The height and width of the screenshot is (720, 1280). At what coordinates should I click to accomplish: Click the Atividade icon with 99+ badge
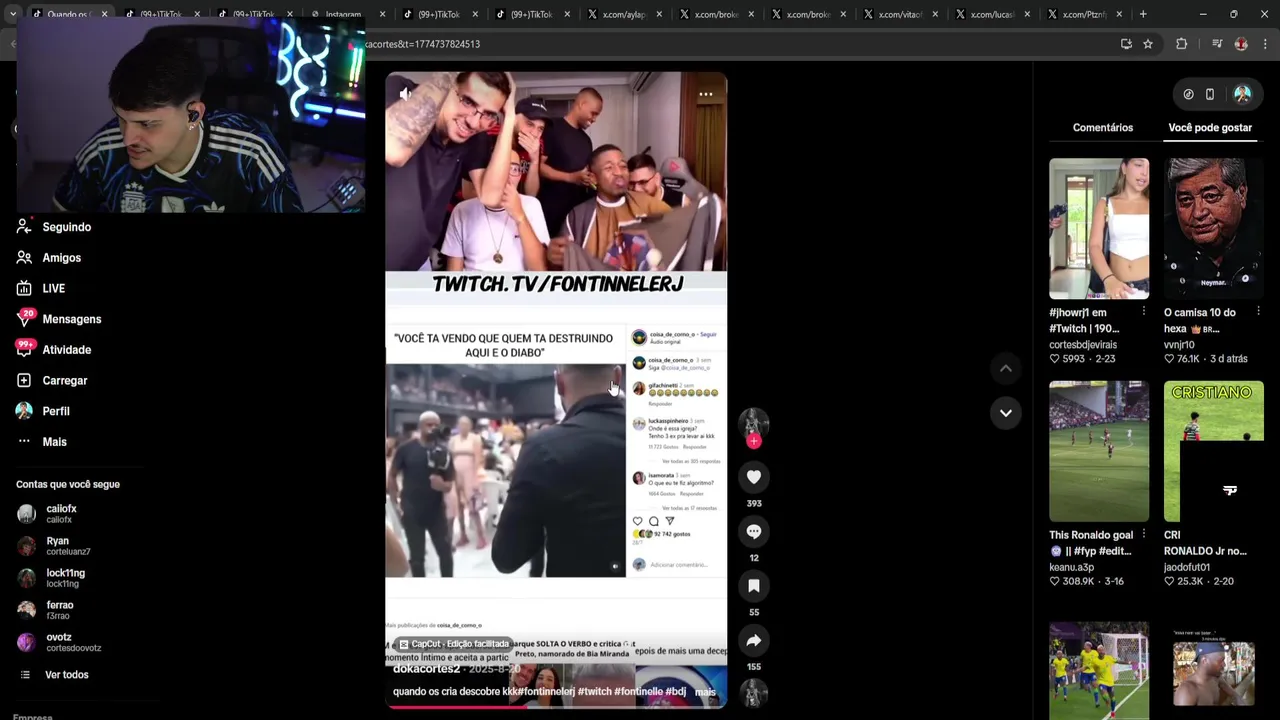24,349
